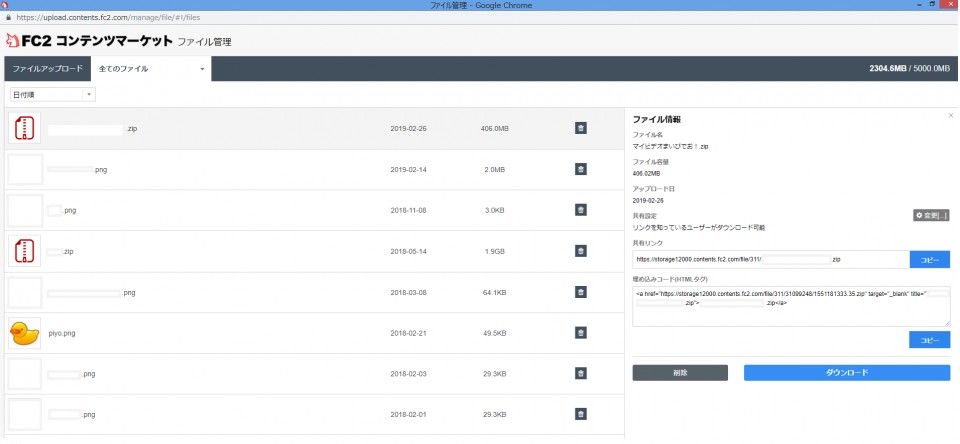Select the piyo.png duck thumbnail
This screenshot has width=960, height=444.
24,333
